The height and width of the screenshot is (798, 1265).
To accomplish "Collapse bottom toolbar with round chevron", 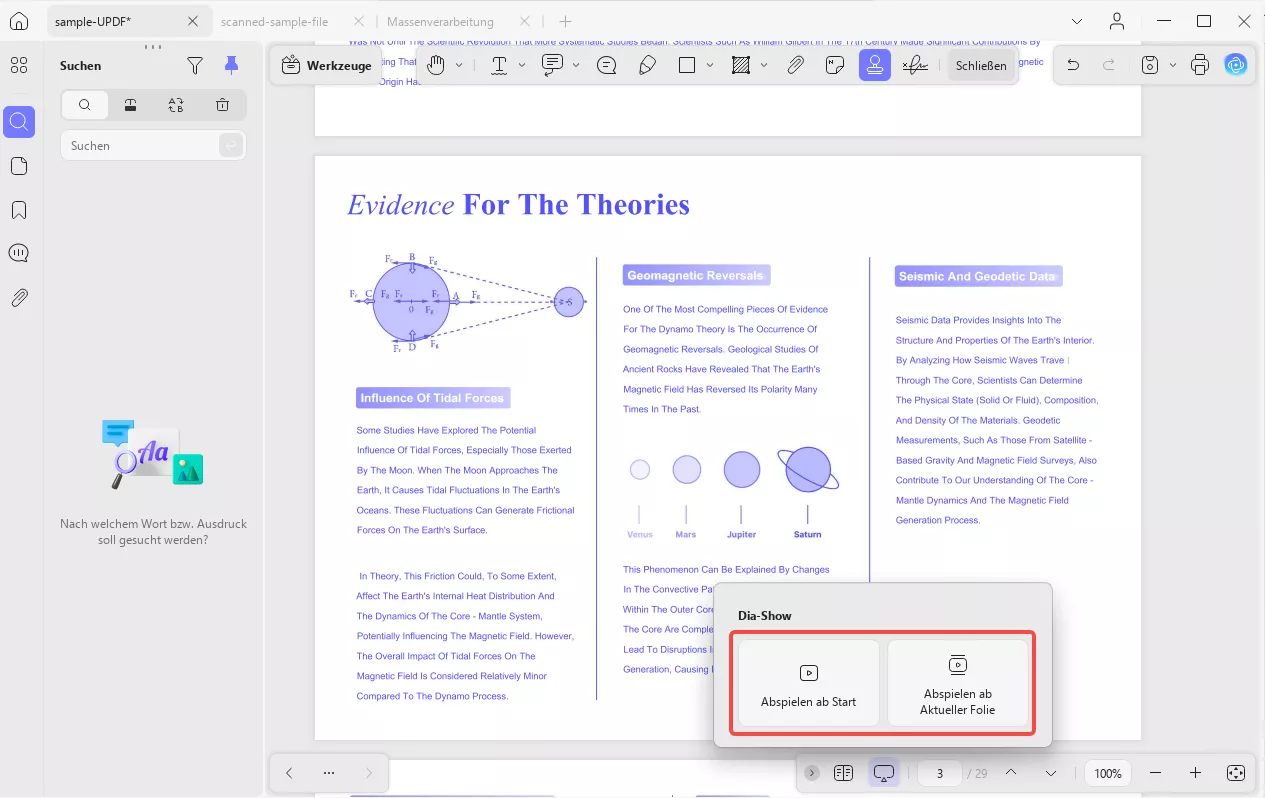I will [811, 773].
